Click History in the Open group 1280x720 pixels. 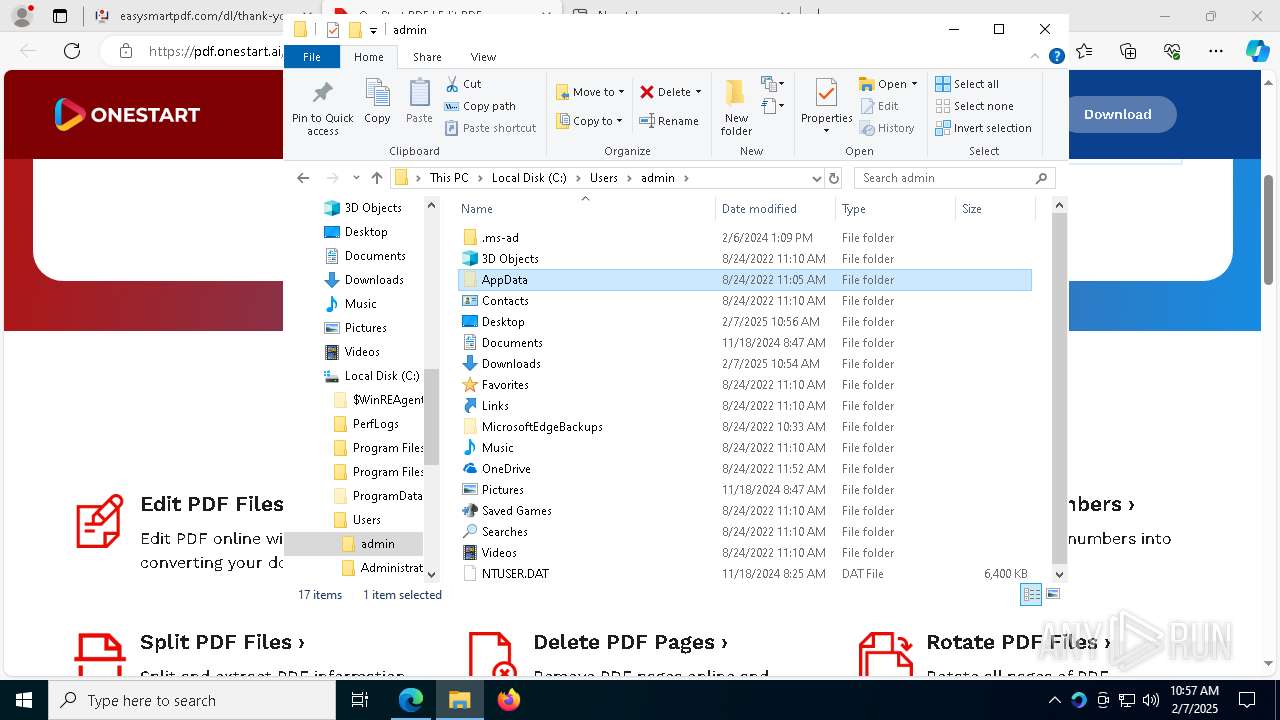click(x=886, y=128)
